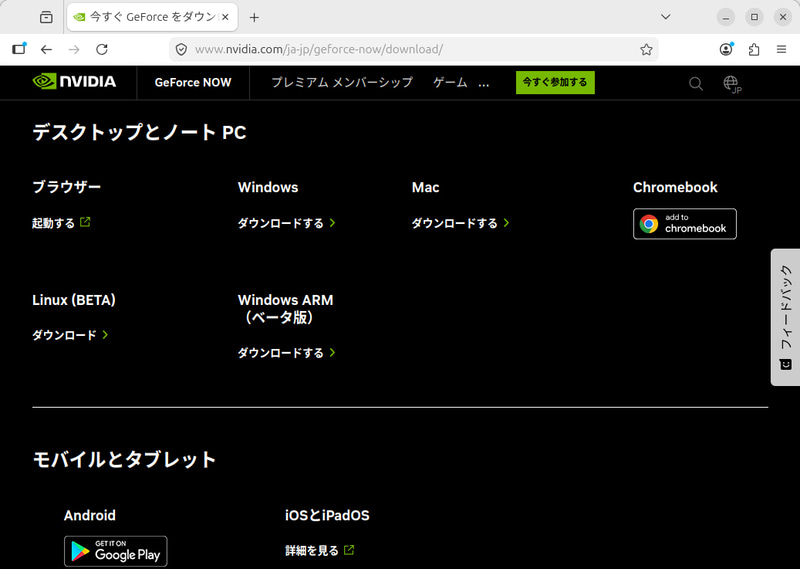Open the sidebar toggle icon
This screenshot has height=569, width=800.
tap(19, 49)
